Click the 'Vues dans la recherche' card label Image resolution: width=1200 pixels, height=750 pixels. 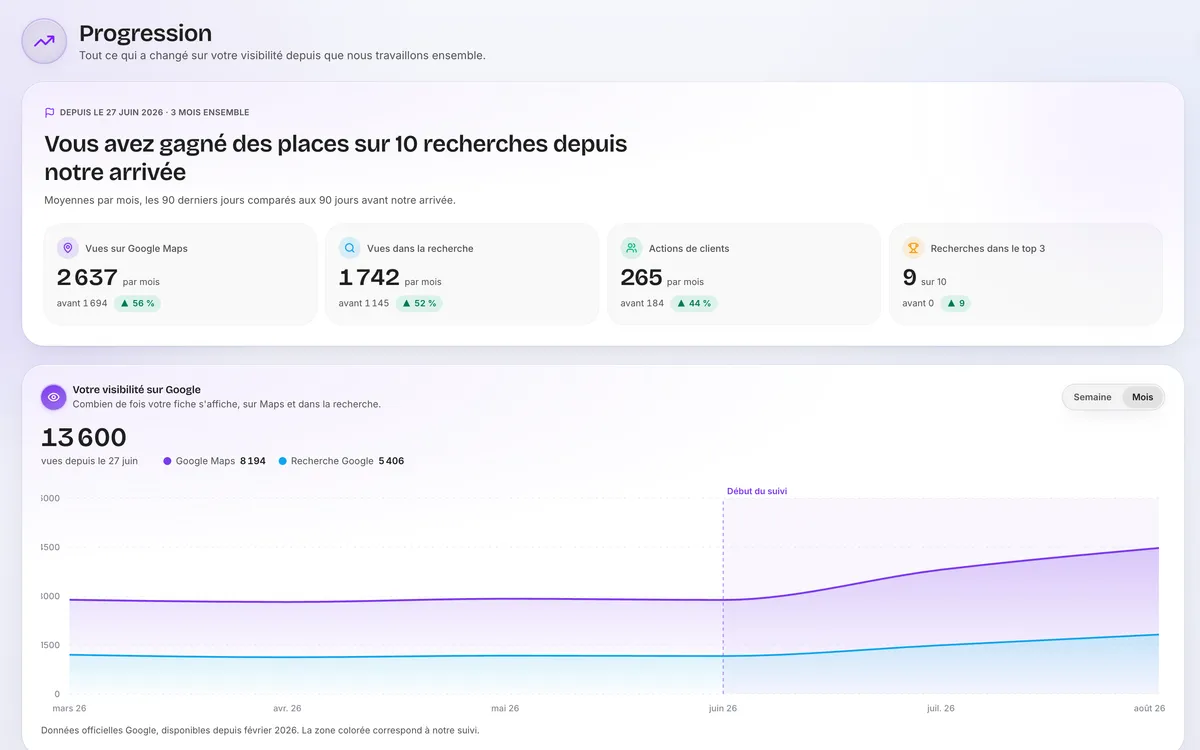pyautogui.click(x=420, y=248)
